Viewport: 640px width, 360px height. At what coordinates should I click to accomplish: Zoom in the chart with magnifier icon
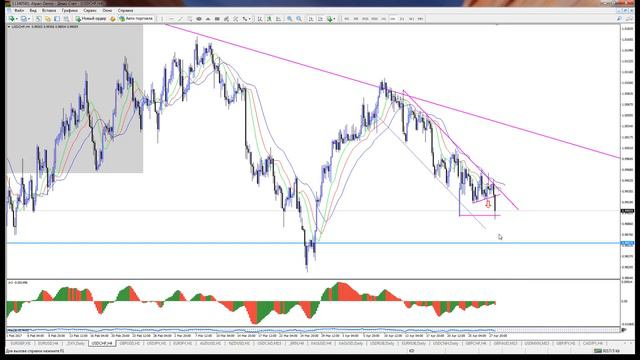[x=289, y=18]
